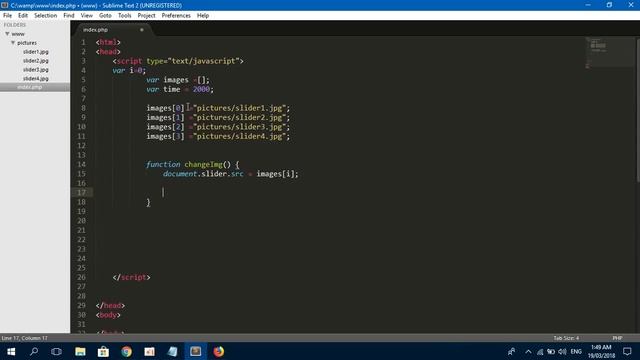The height and width of the screenshot is (360, 640).
Task: Switch ENG input language indicator
Action: point(576,351)
